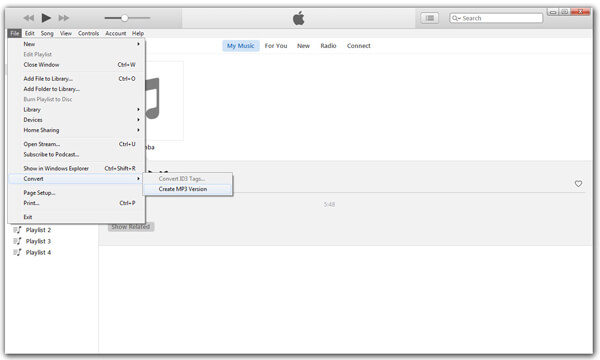Screen dimensions: 600x360
Task: Switch to the Connect tab
Action: point(359,46)
